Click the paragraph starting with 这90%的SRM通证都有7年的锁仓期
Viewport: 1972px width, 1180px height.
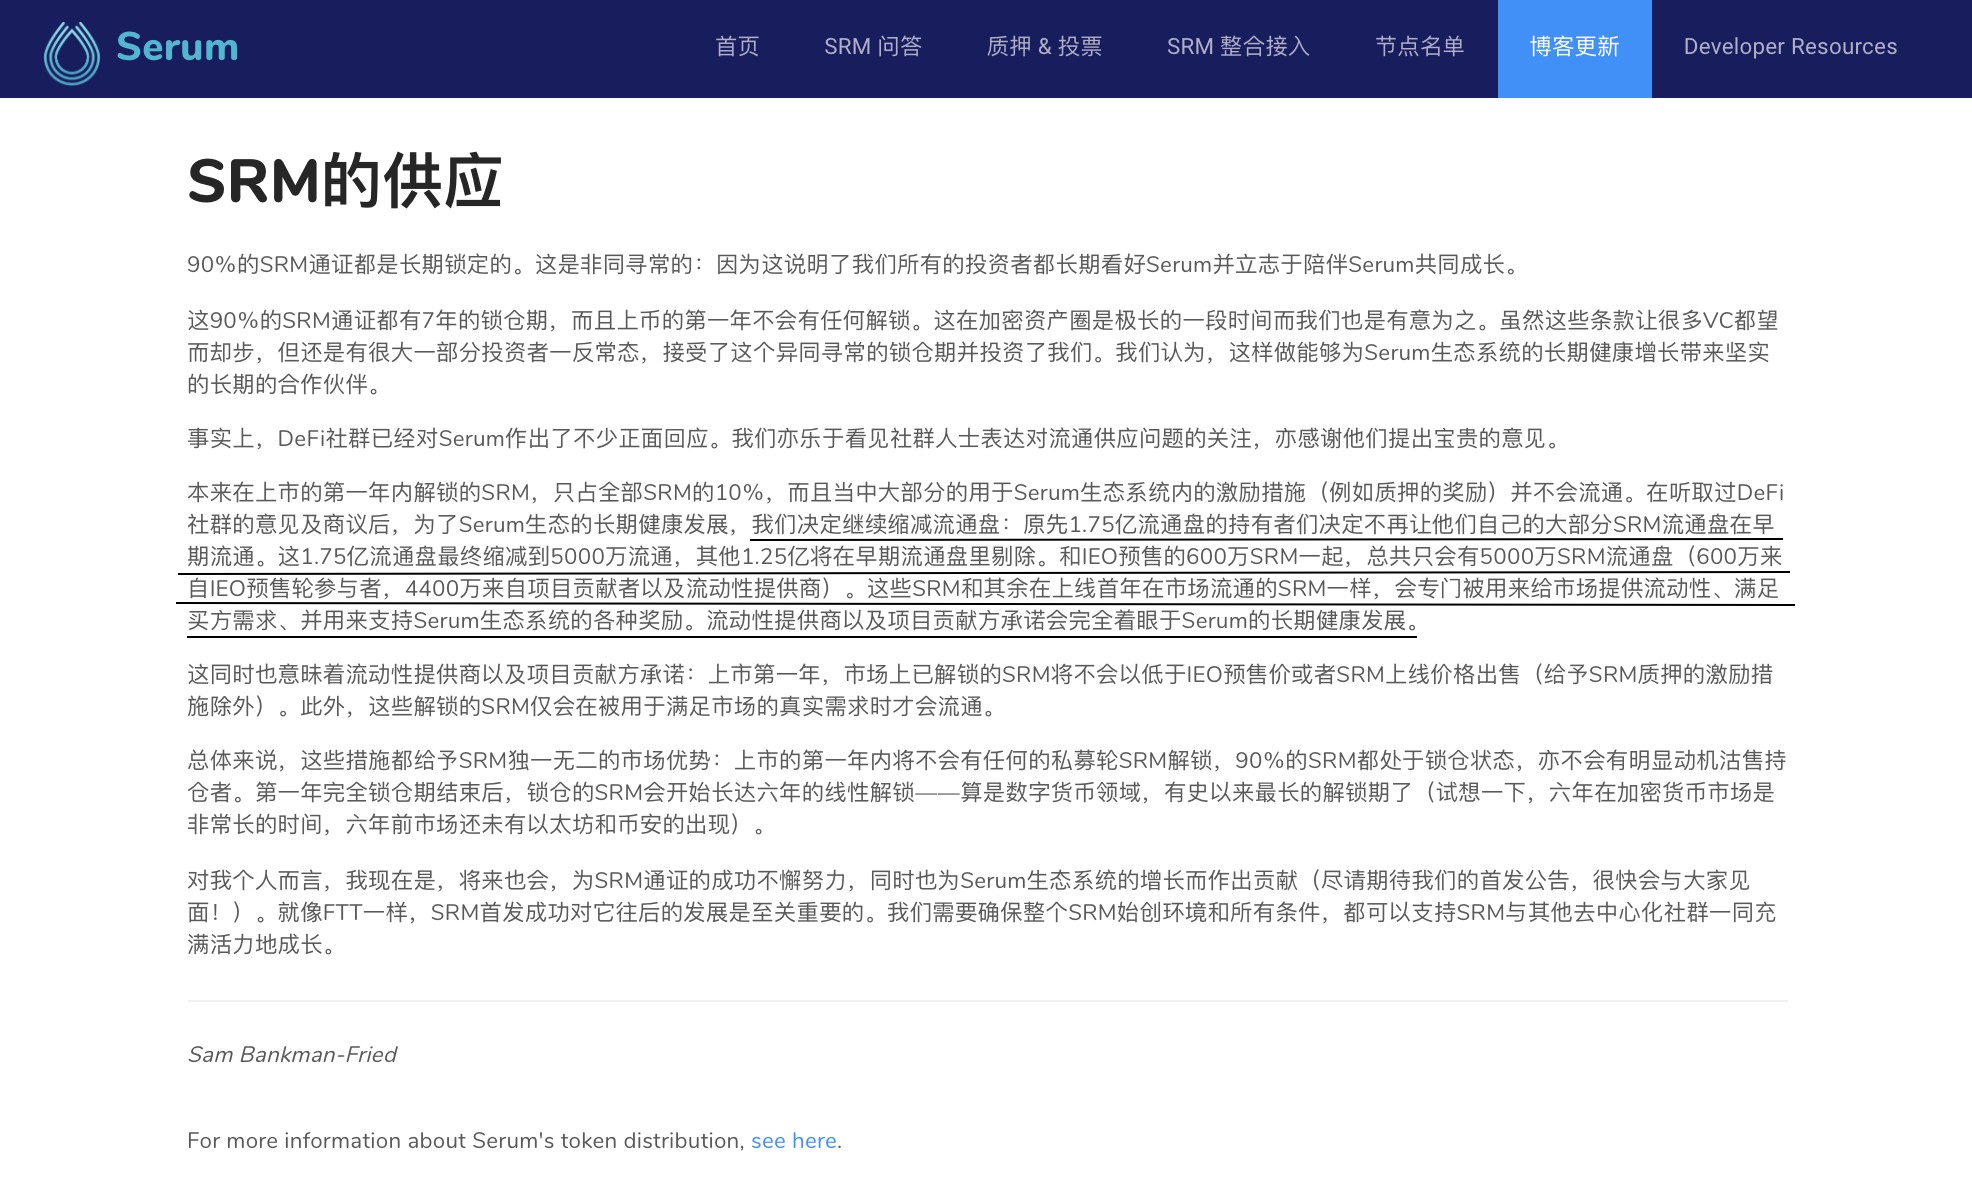tap(983, 352)
